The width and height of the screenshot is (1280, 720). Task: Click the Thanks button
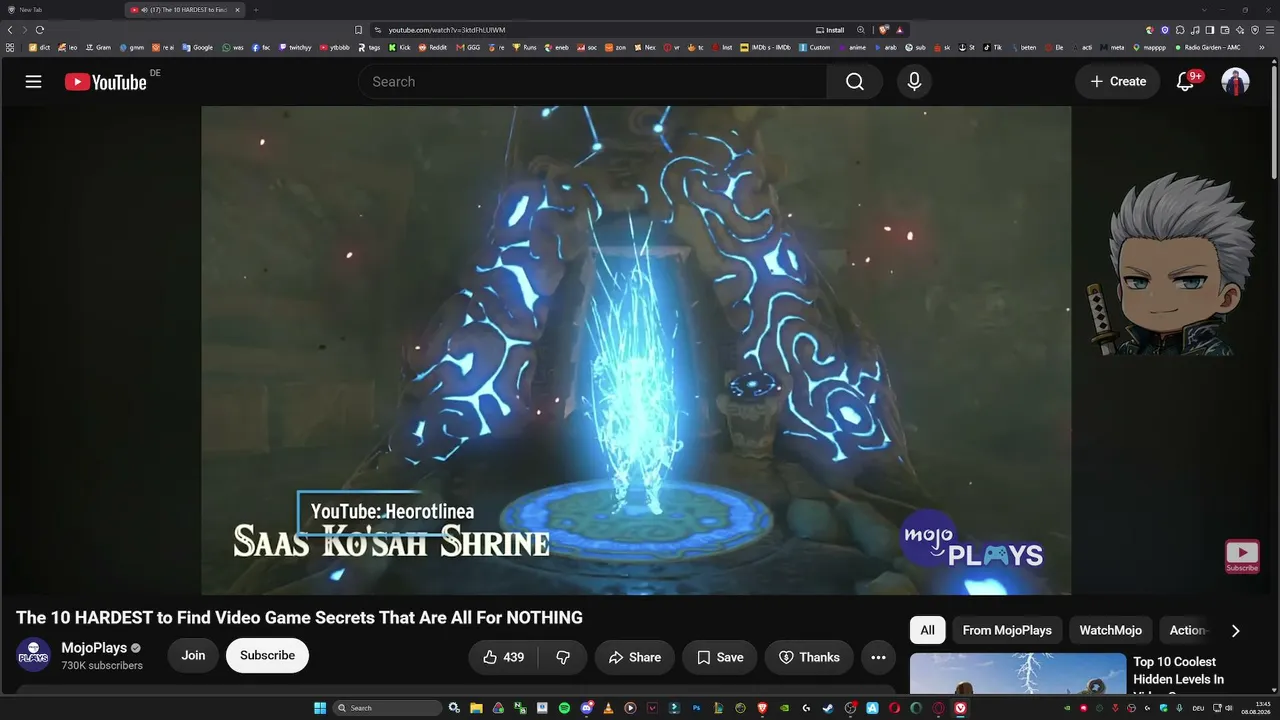[x=809, y=657]
